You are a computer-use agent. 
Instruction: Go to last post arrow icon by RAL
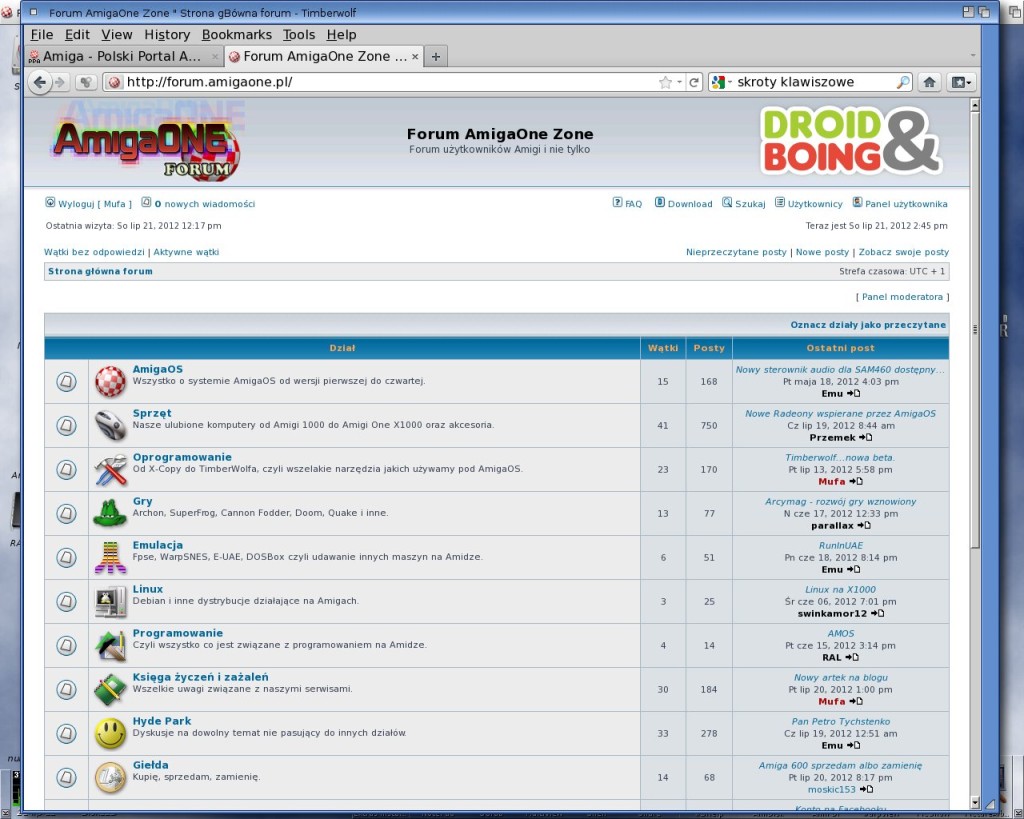[852, 658]
